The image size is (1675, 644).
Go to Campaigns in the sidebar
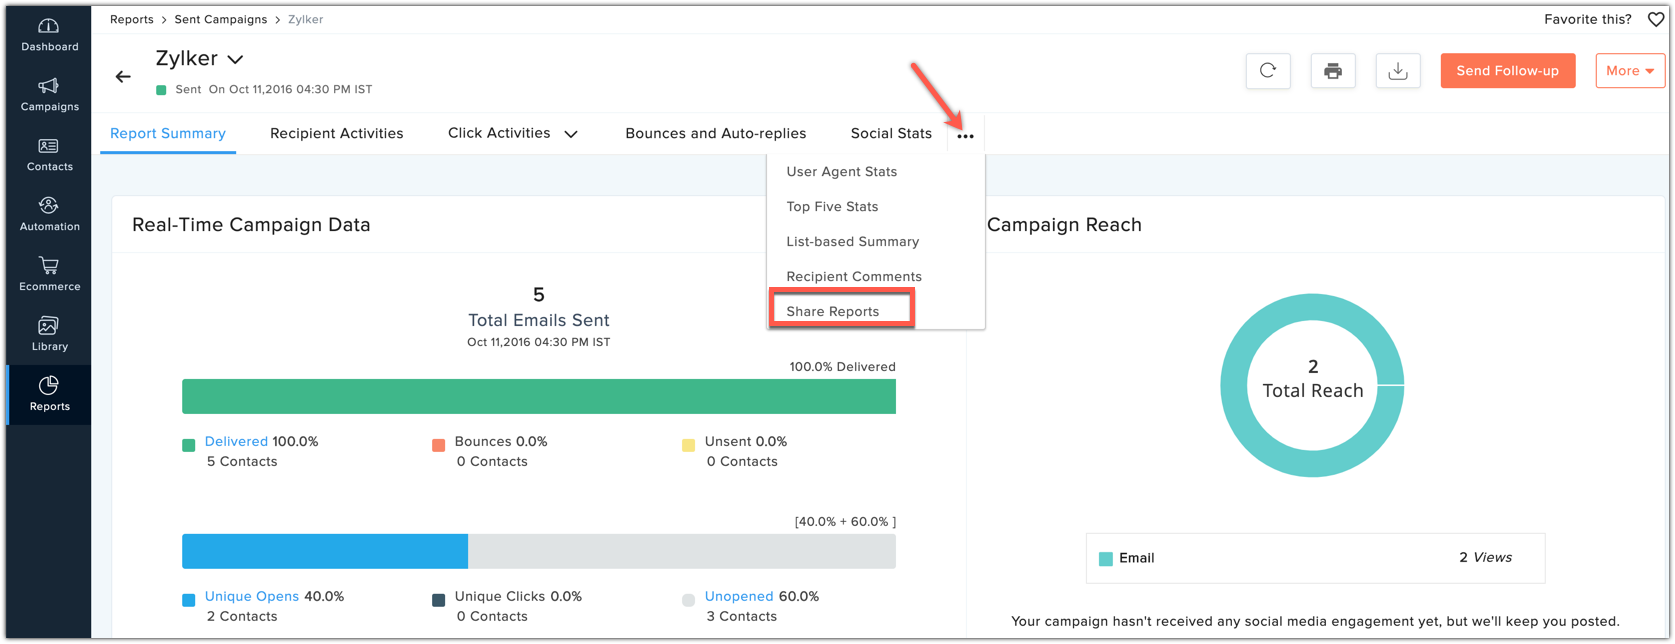point(49,95)
